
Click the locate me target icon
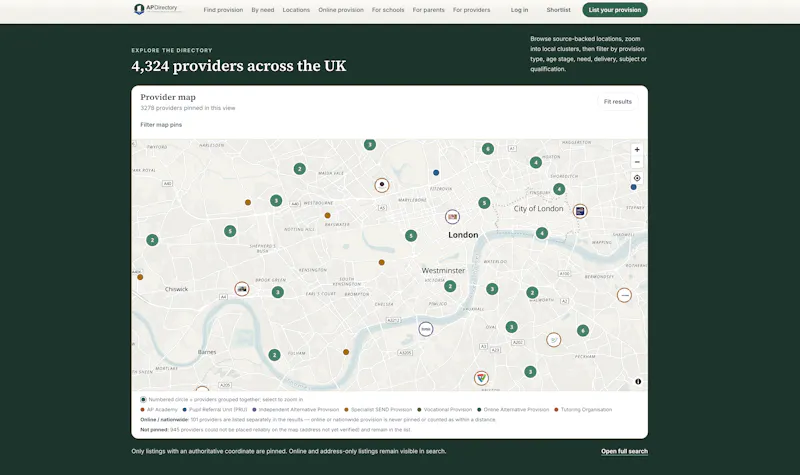click(637, 178)
